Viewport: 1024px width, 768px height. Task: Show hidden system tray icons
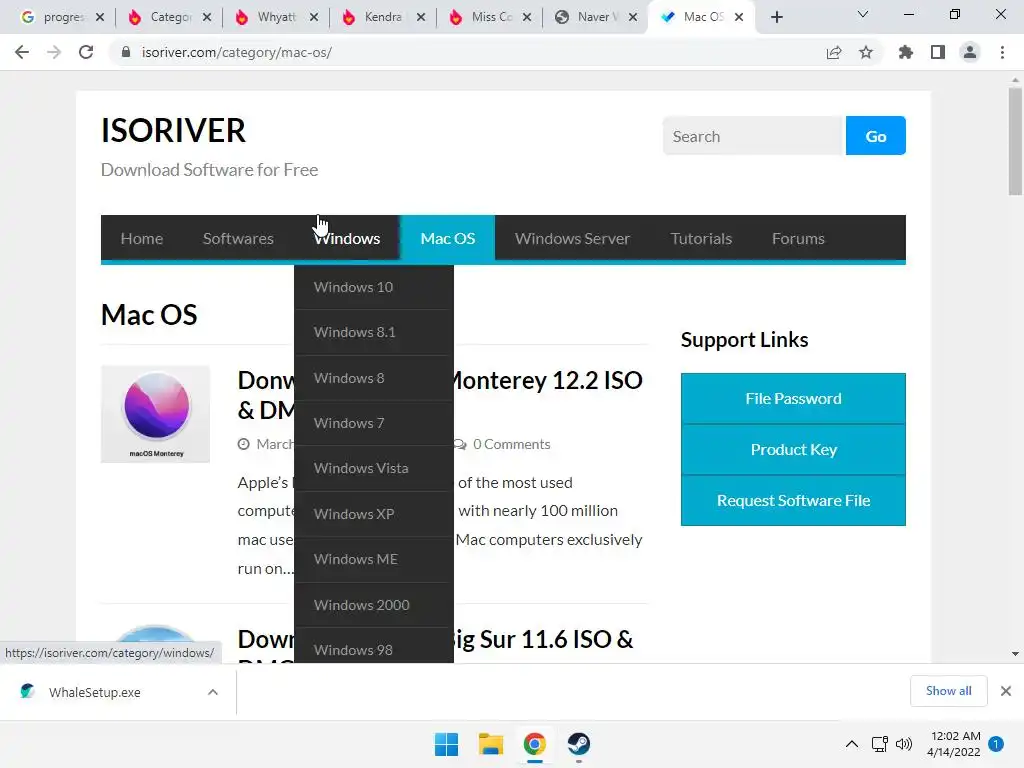coord(852,744)
